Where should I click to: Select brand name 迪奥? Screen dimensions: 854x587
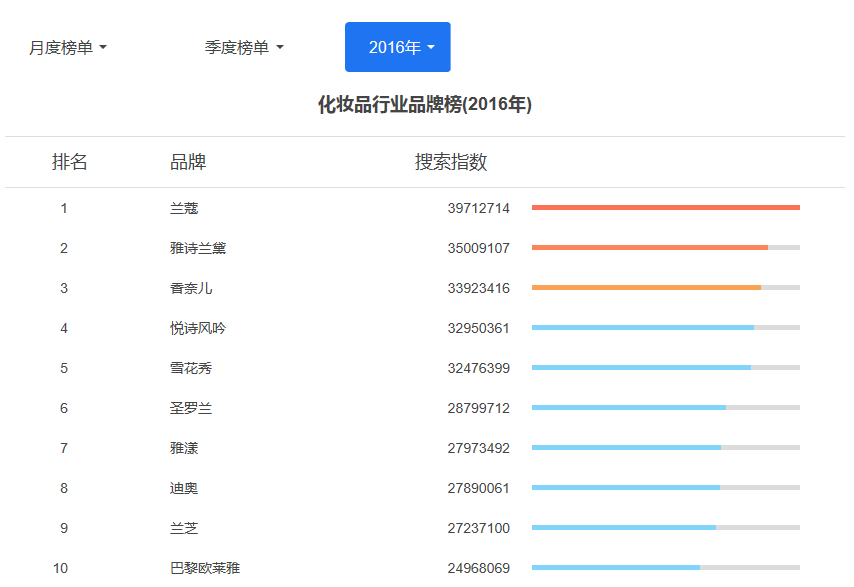click(184, 488)
